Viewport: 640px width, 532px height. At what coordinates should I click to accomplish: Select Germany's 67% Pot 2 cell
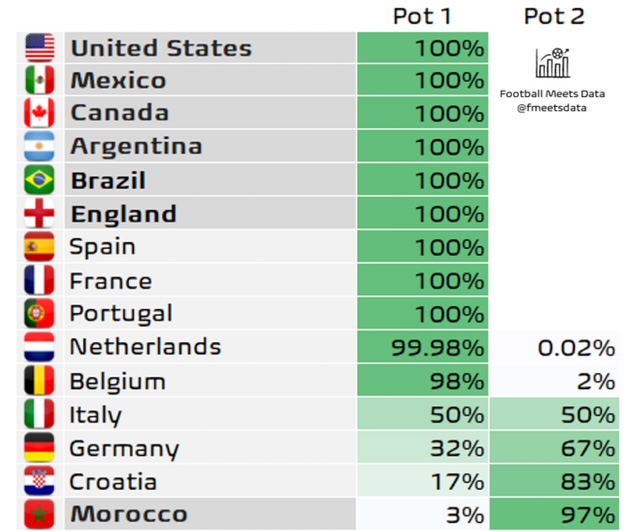[x=553, y=449]
